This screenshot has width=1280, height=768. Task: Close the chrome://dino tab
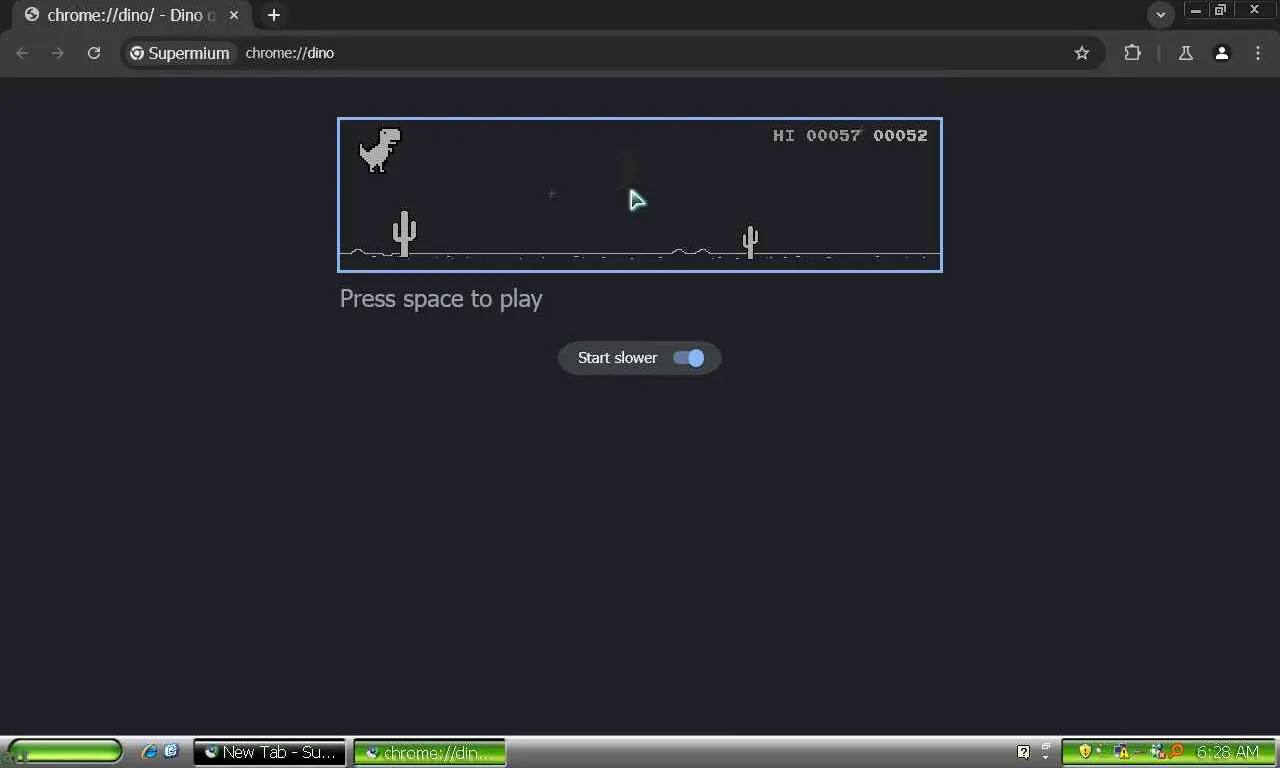(234, 15)
